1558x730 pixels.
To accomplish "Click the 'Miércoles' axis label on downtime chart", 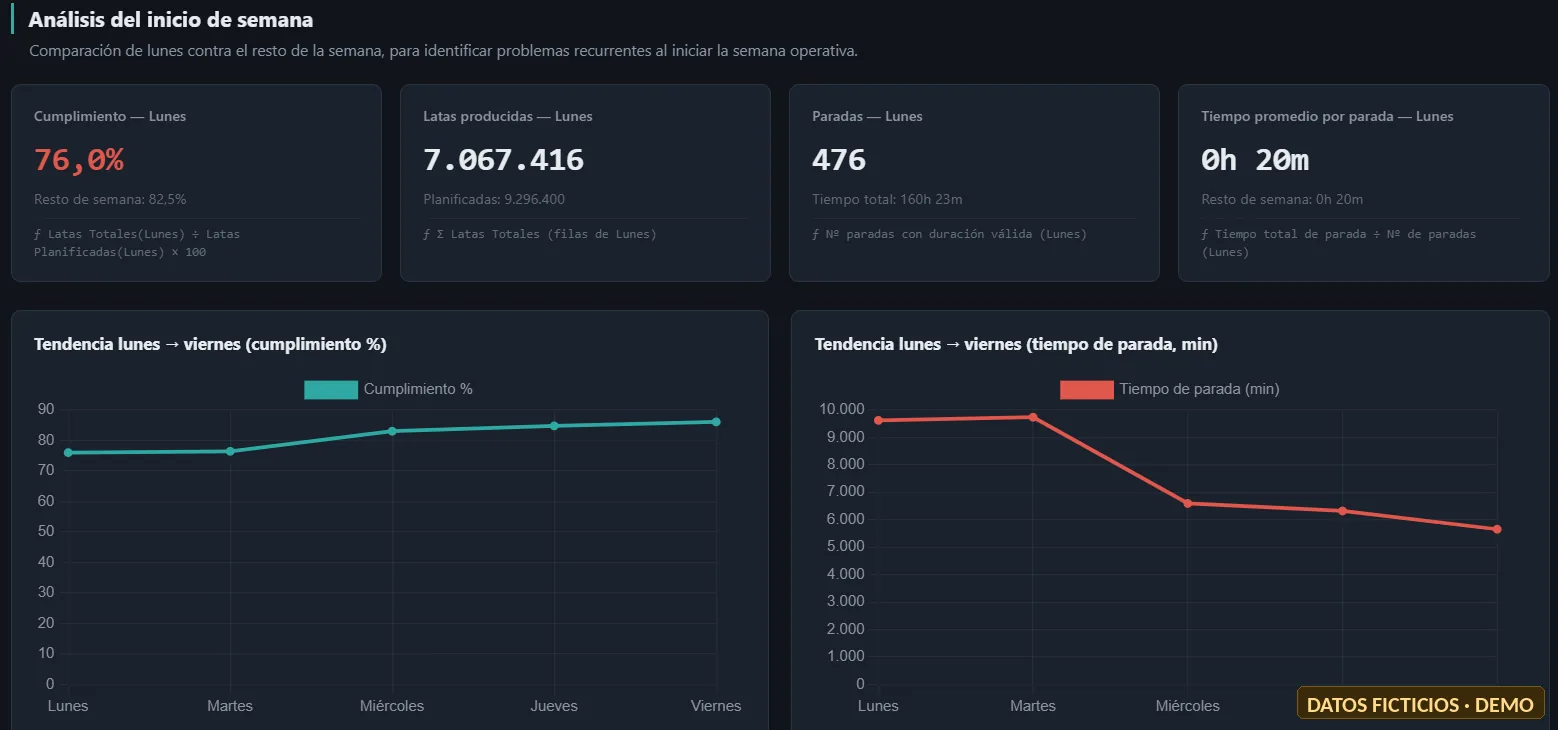I will (1188, 706).
